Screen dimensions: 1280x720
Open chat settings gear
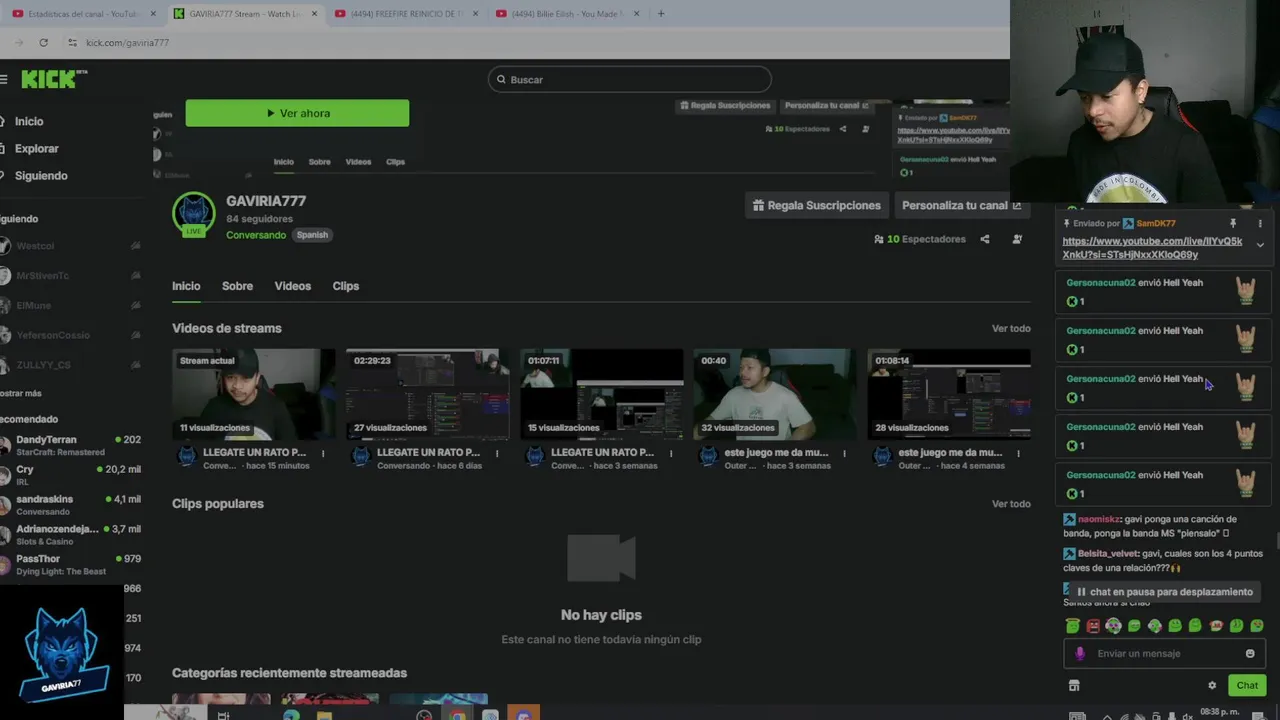pyautogui.click(x=1212, y=685)
